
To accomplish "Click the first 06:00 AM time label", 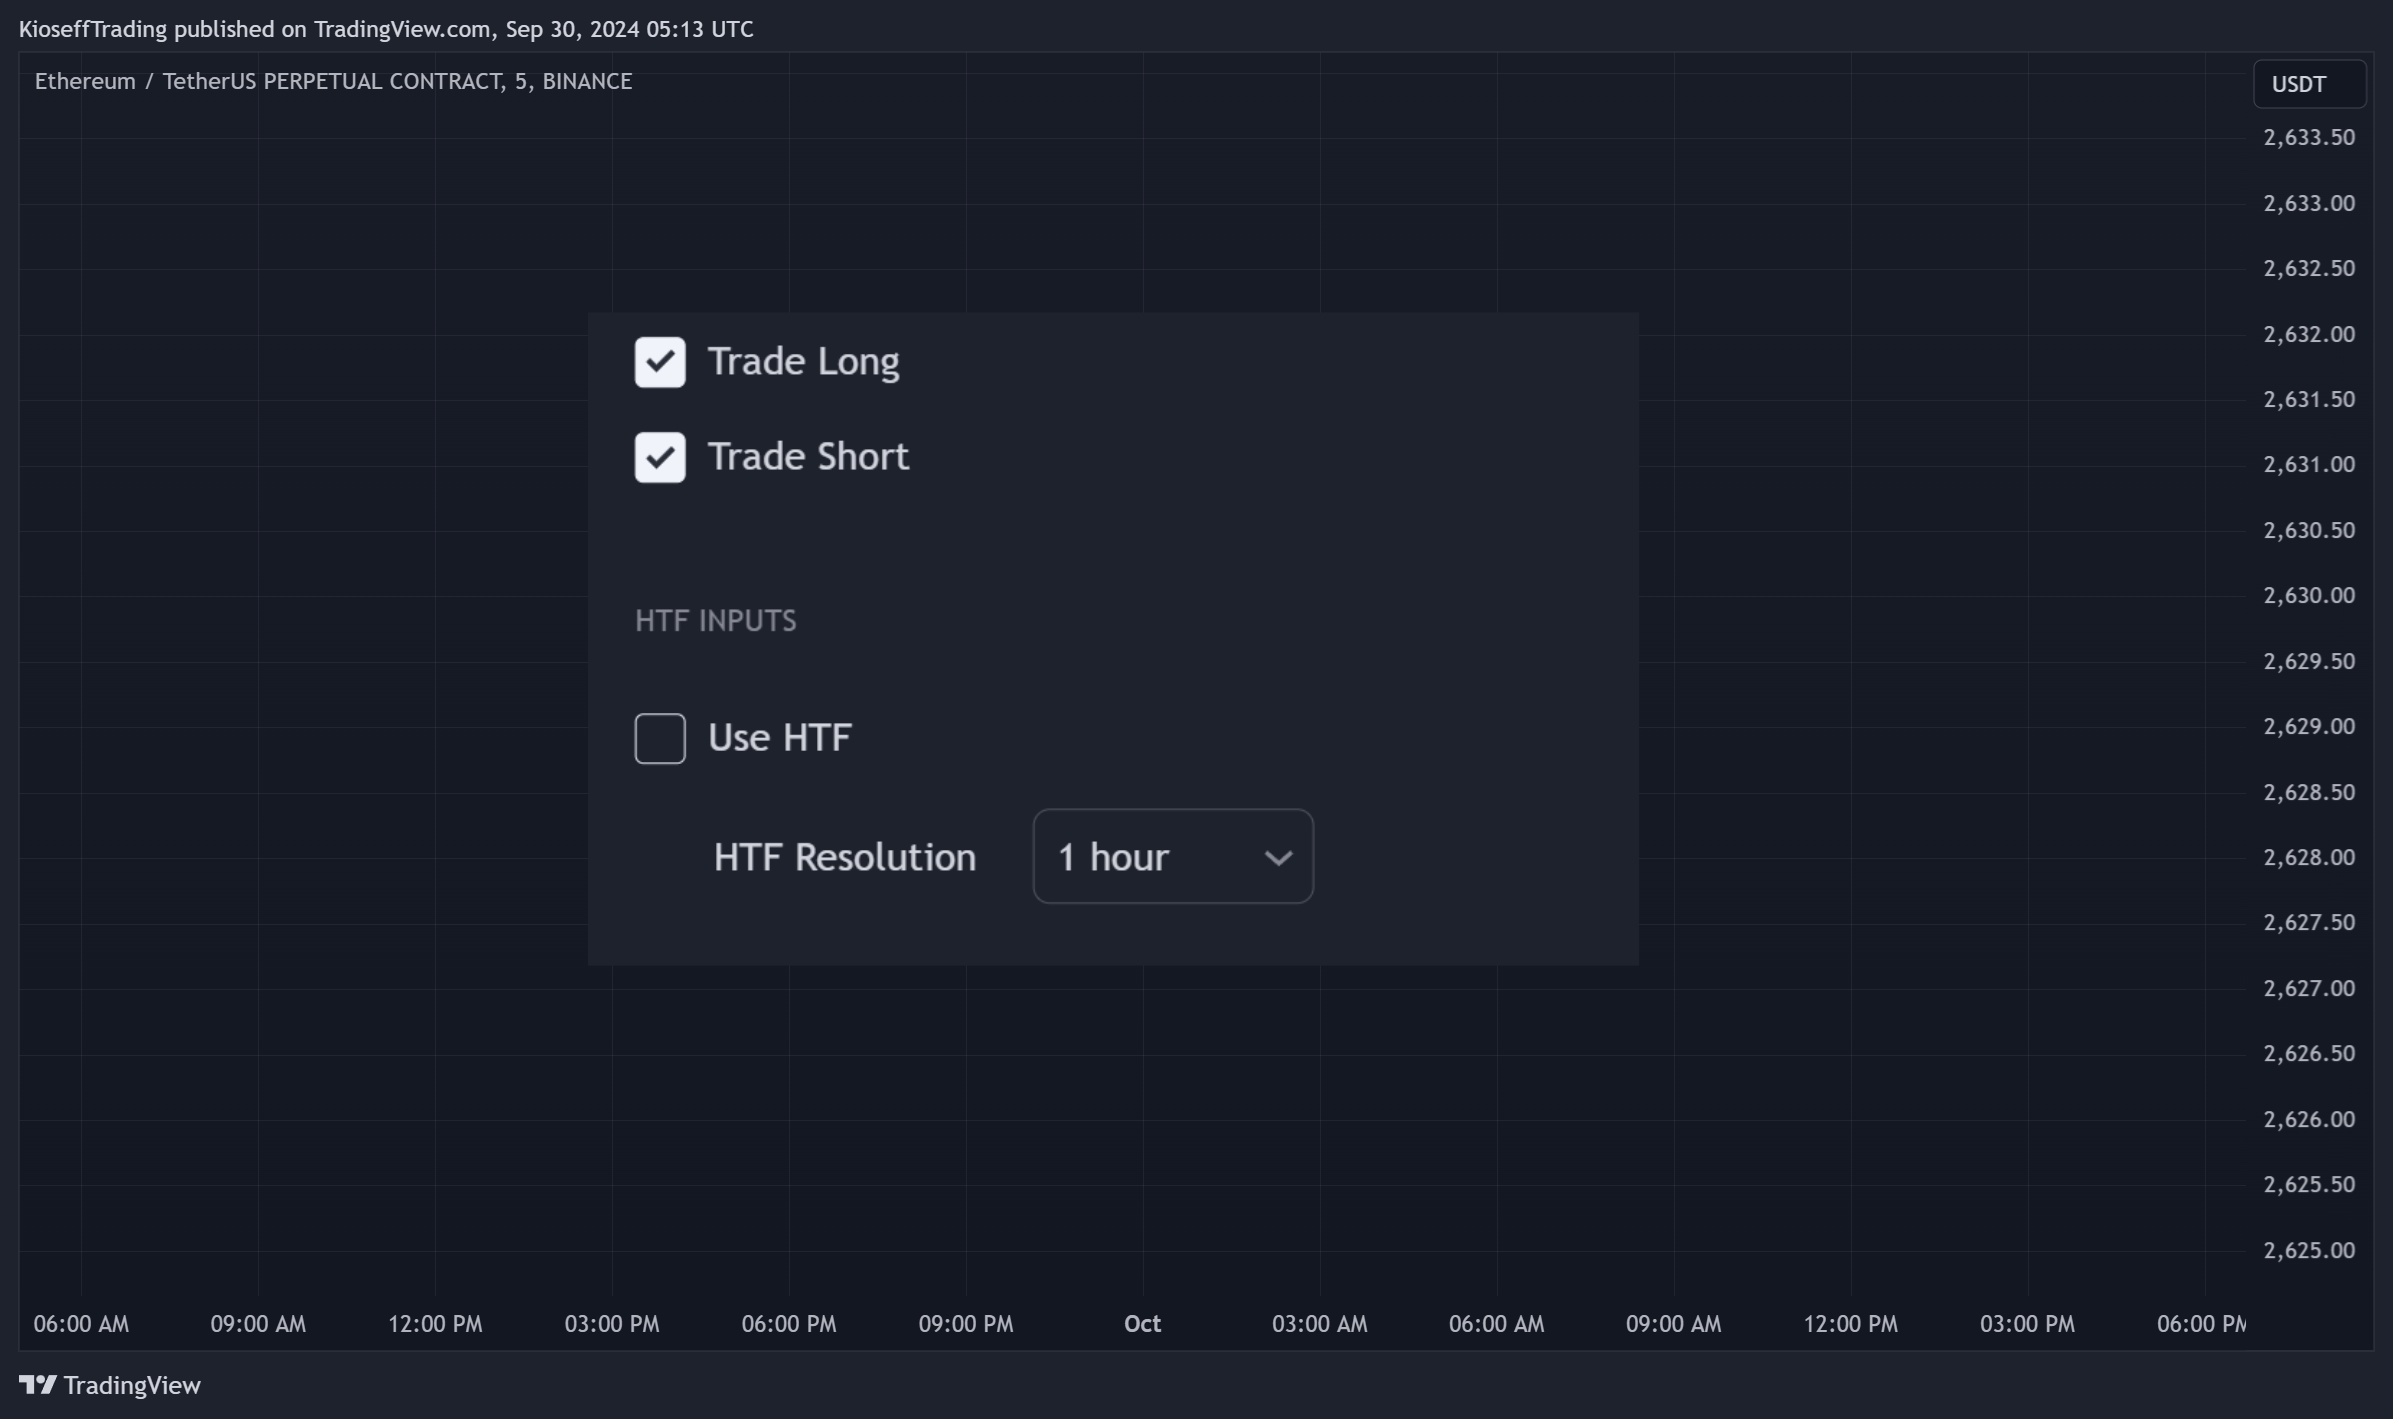I will point(81,1324).
